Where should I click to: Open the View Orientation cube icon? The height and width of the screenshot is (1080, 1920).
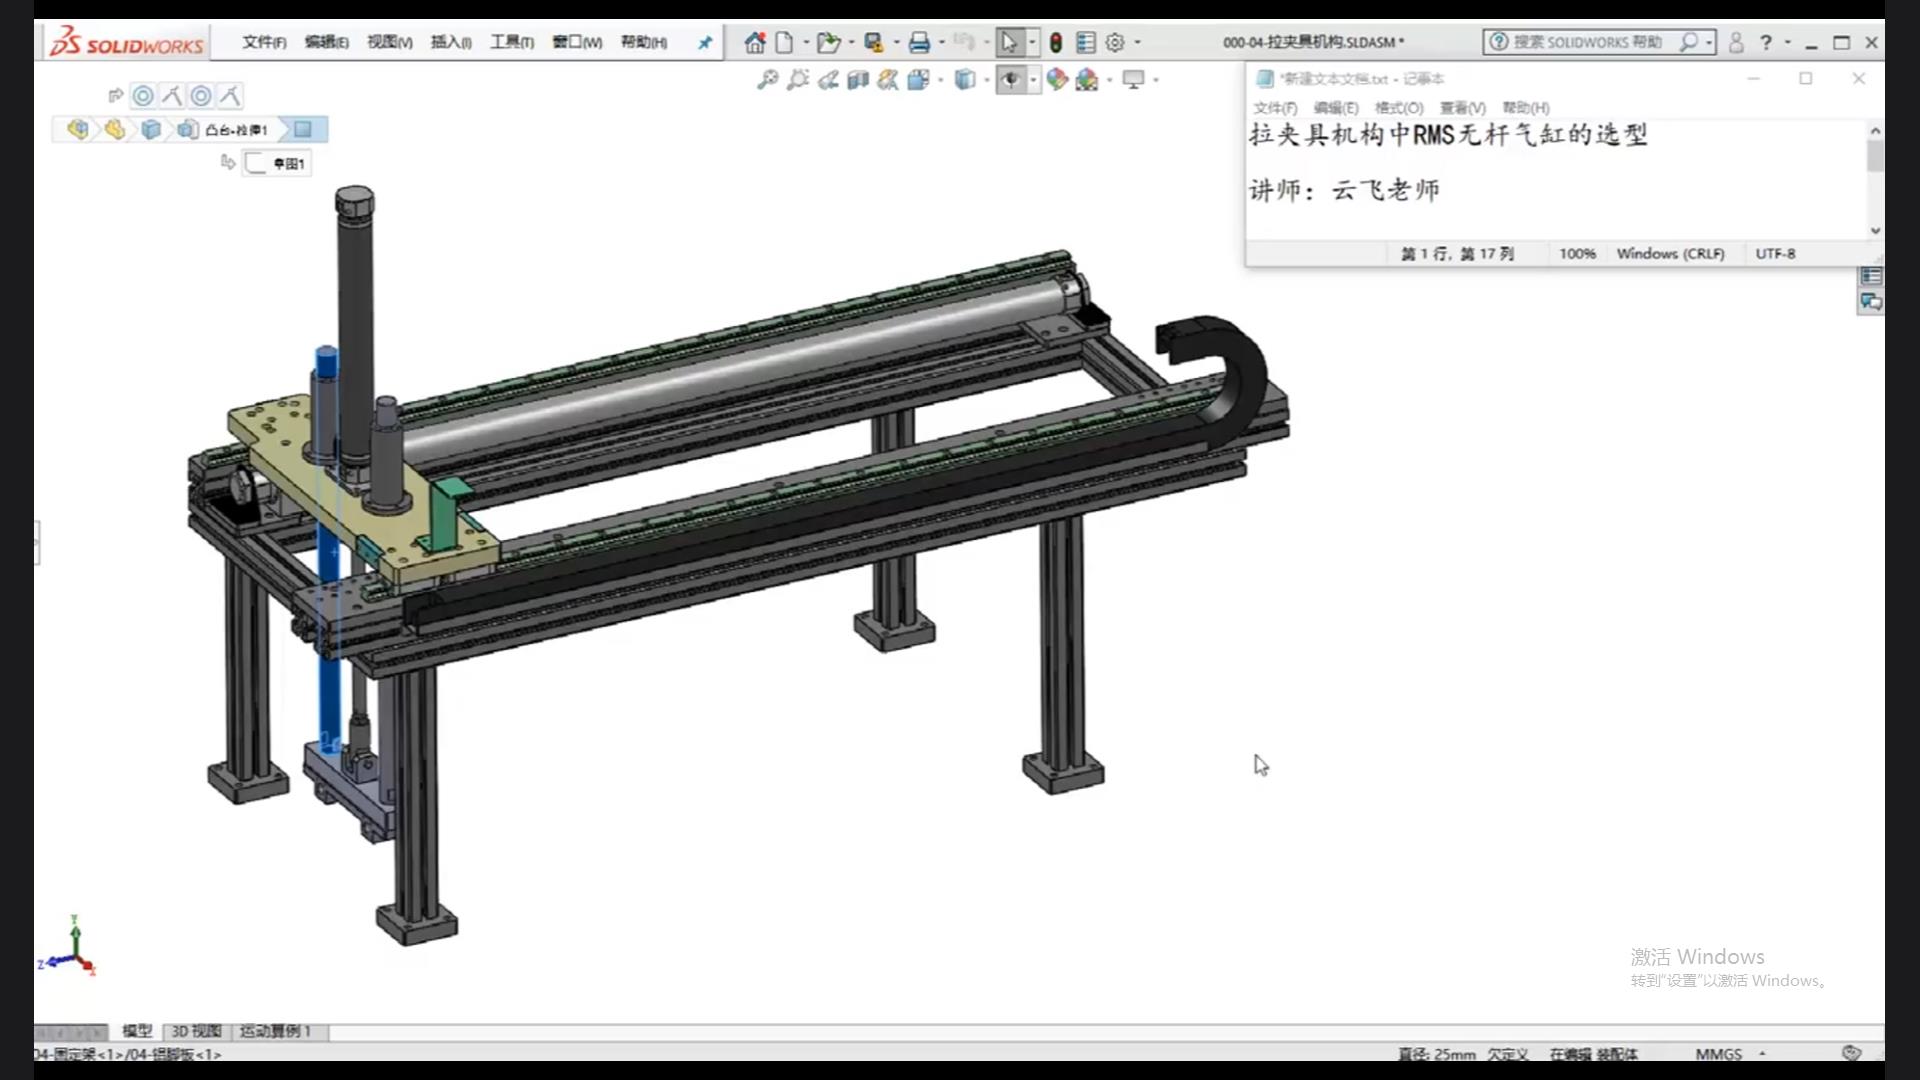click(919, 79)
